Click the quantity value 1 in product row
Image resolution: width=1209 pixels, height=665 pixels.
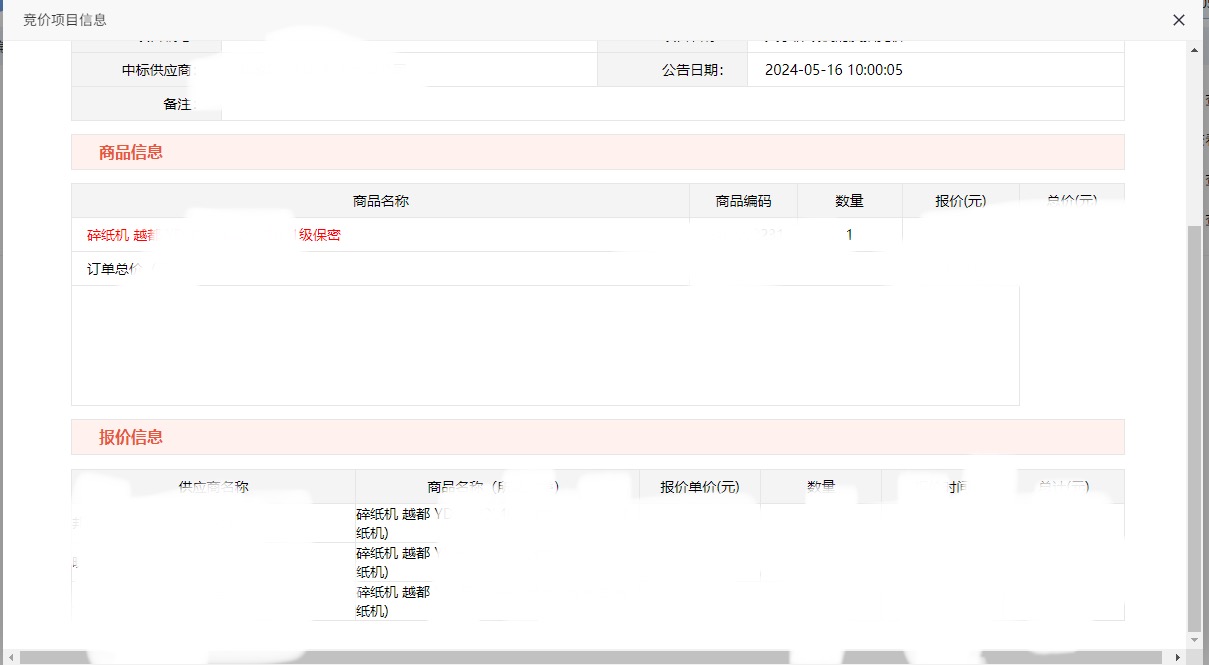tap(849, 235)
